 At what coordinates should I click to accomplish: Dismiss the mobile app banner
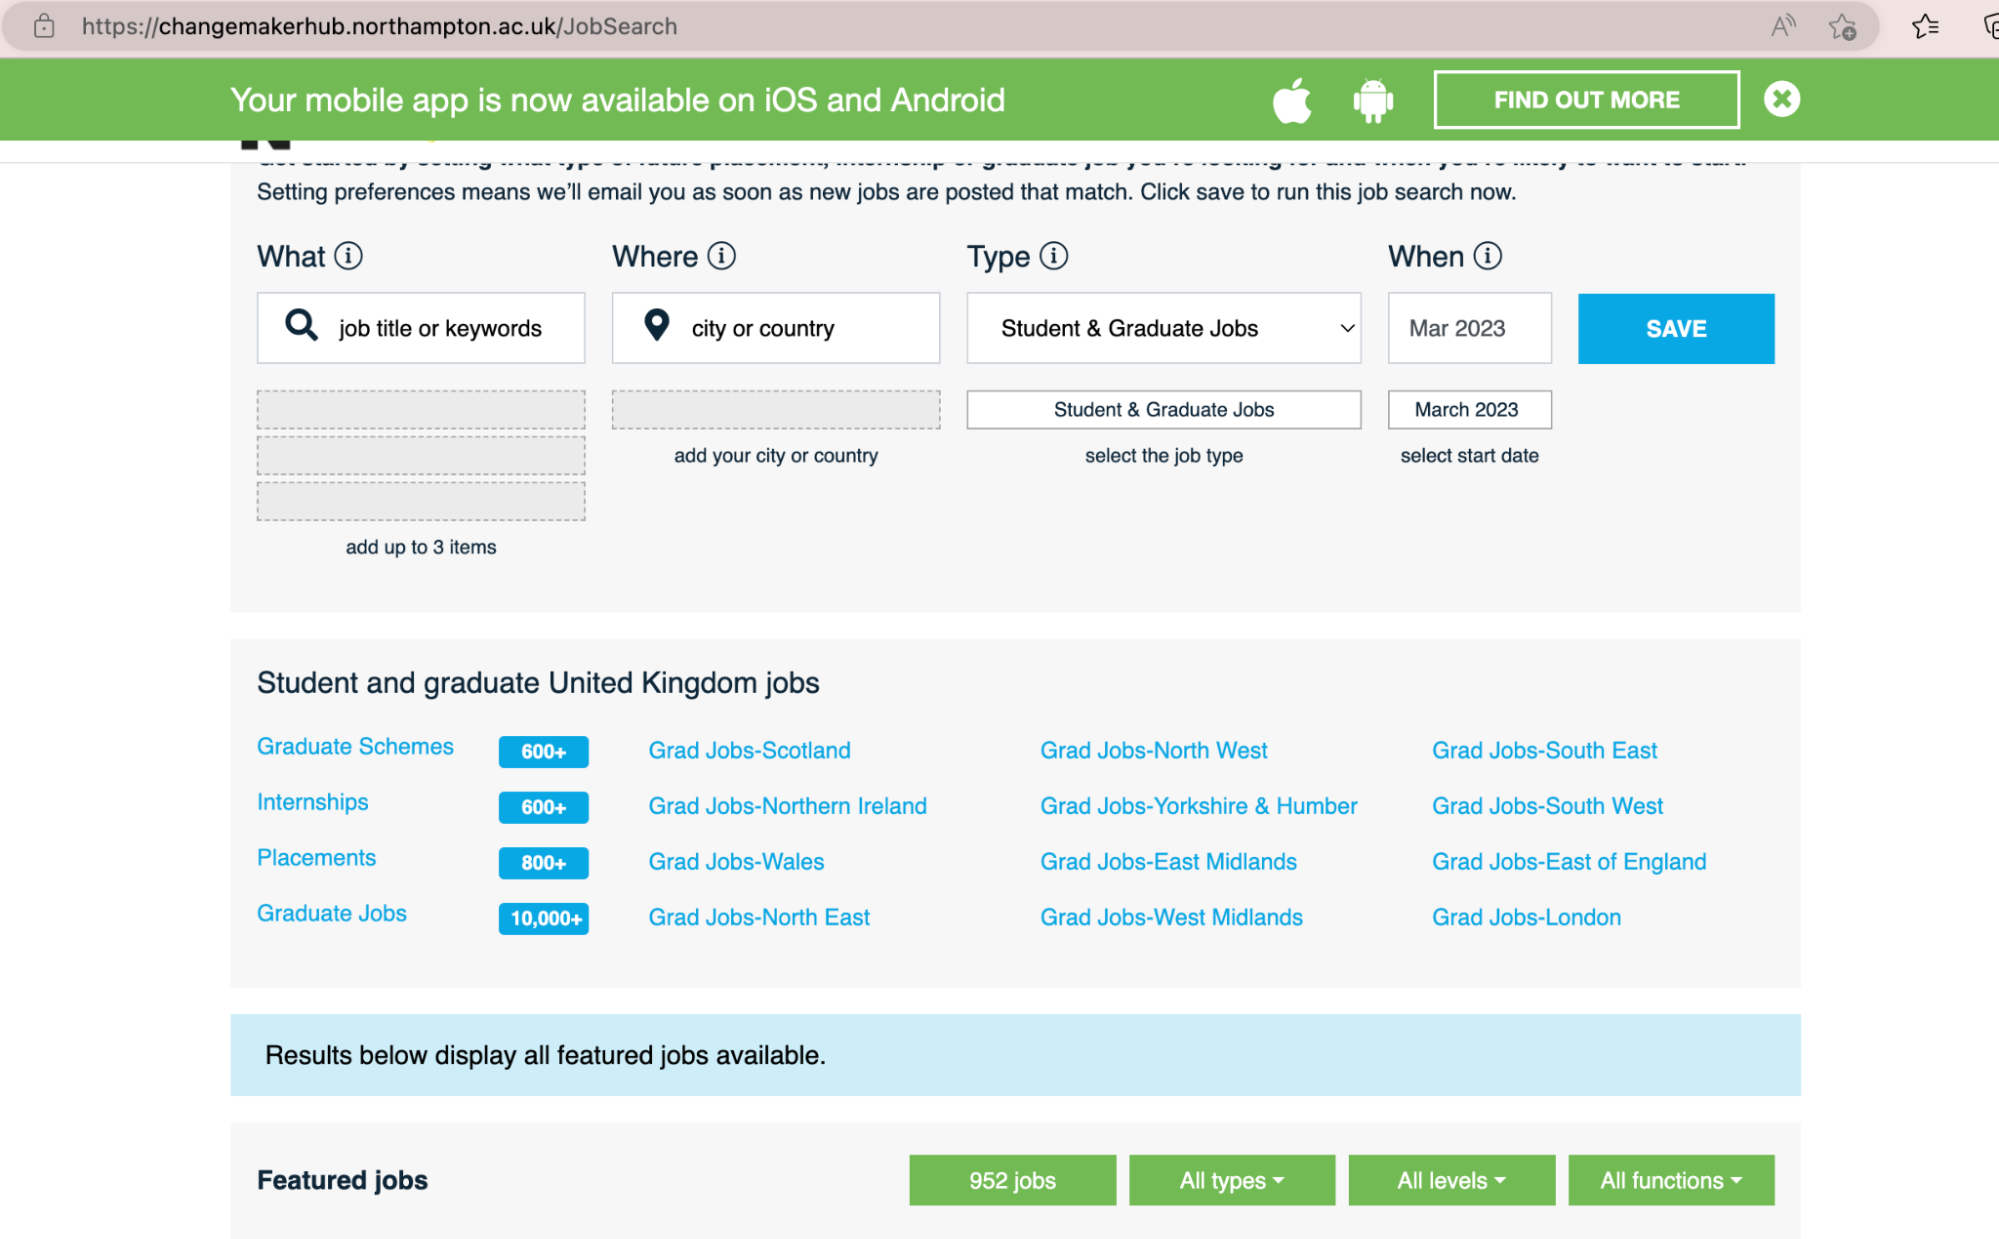pyautogui.click(x=1781, y=99)
